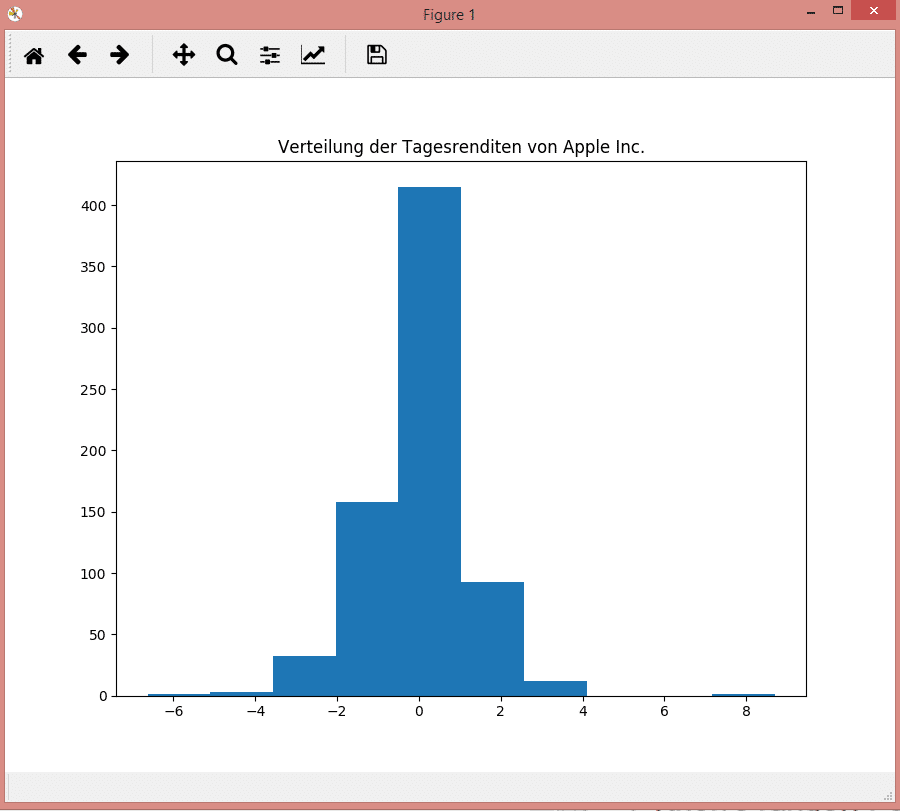Click the histogram bar reaching about 158
The height and width of the screenshot is (811, 900).
click(367, 599)
